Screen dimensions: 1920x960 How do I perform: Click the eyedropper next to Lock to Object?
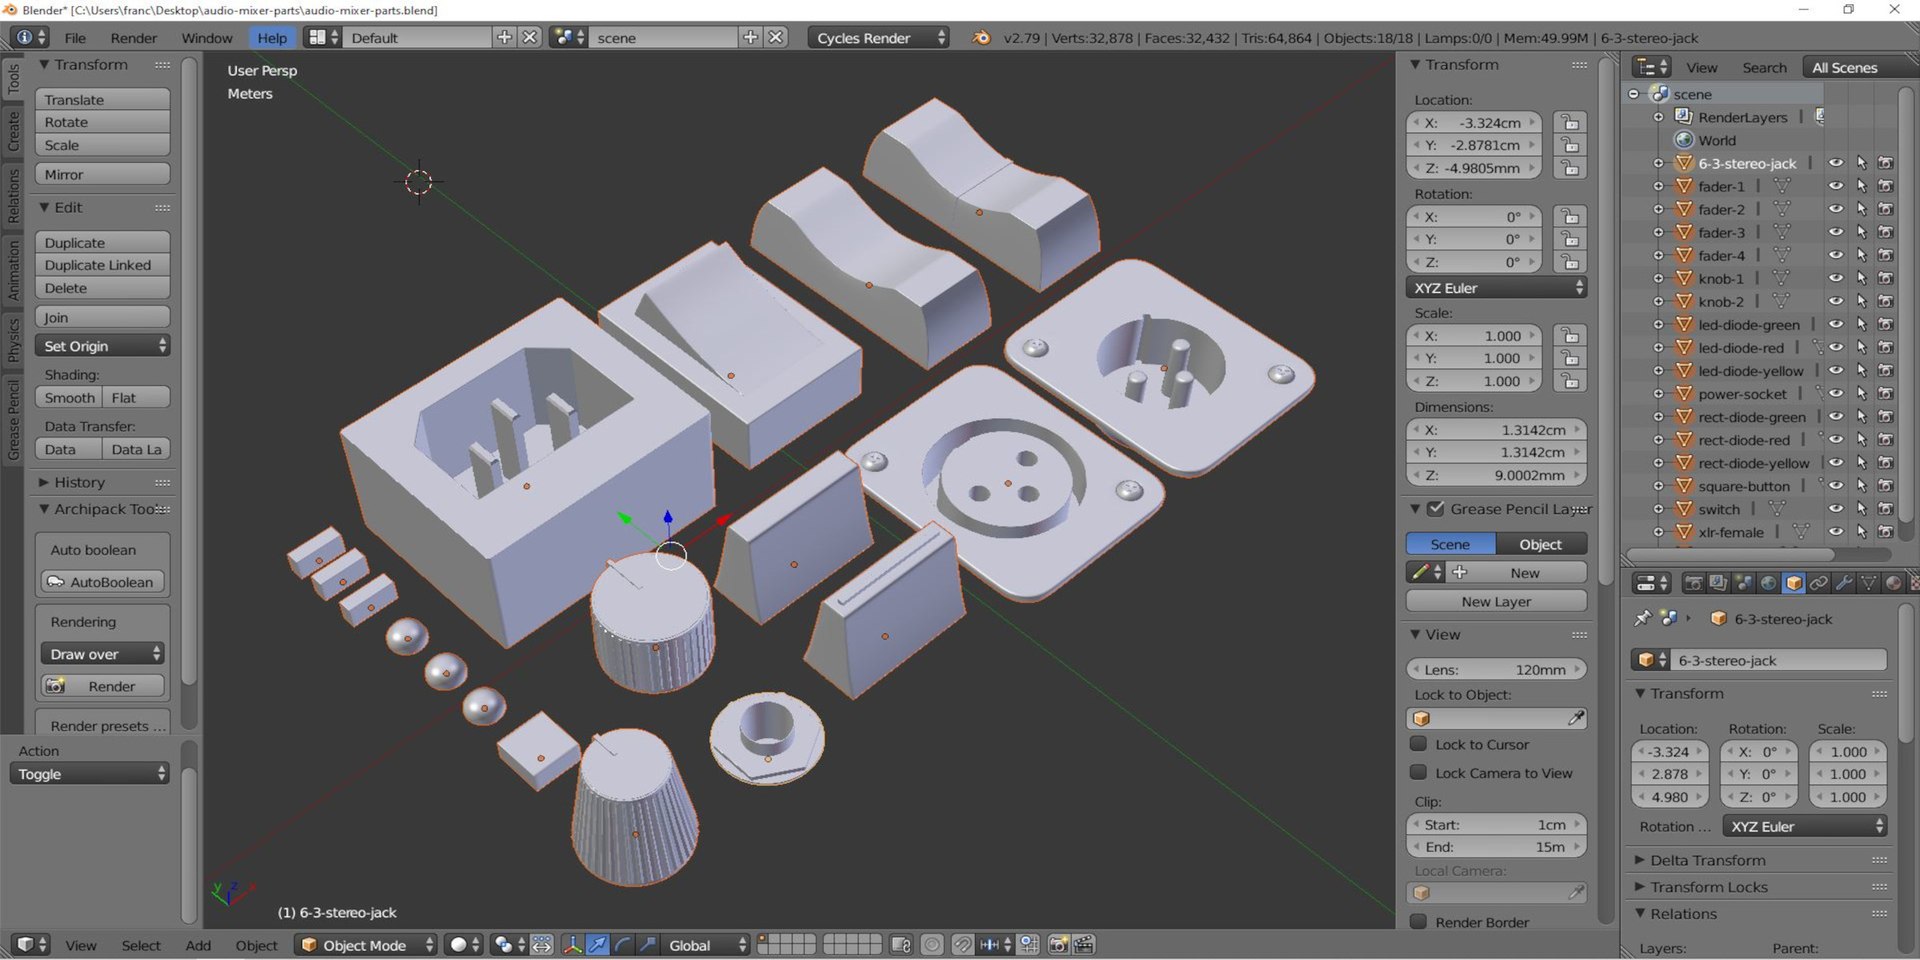[x=1576, y=718]
